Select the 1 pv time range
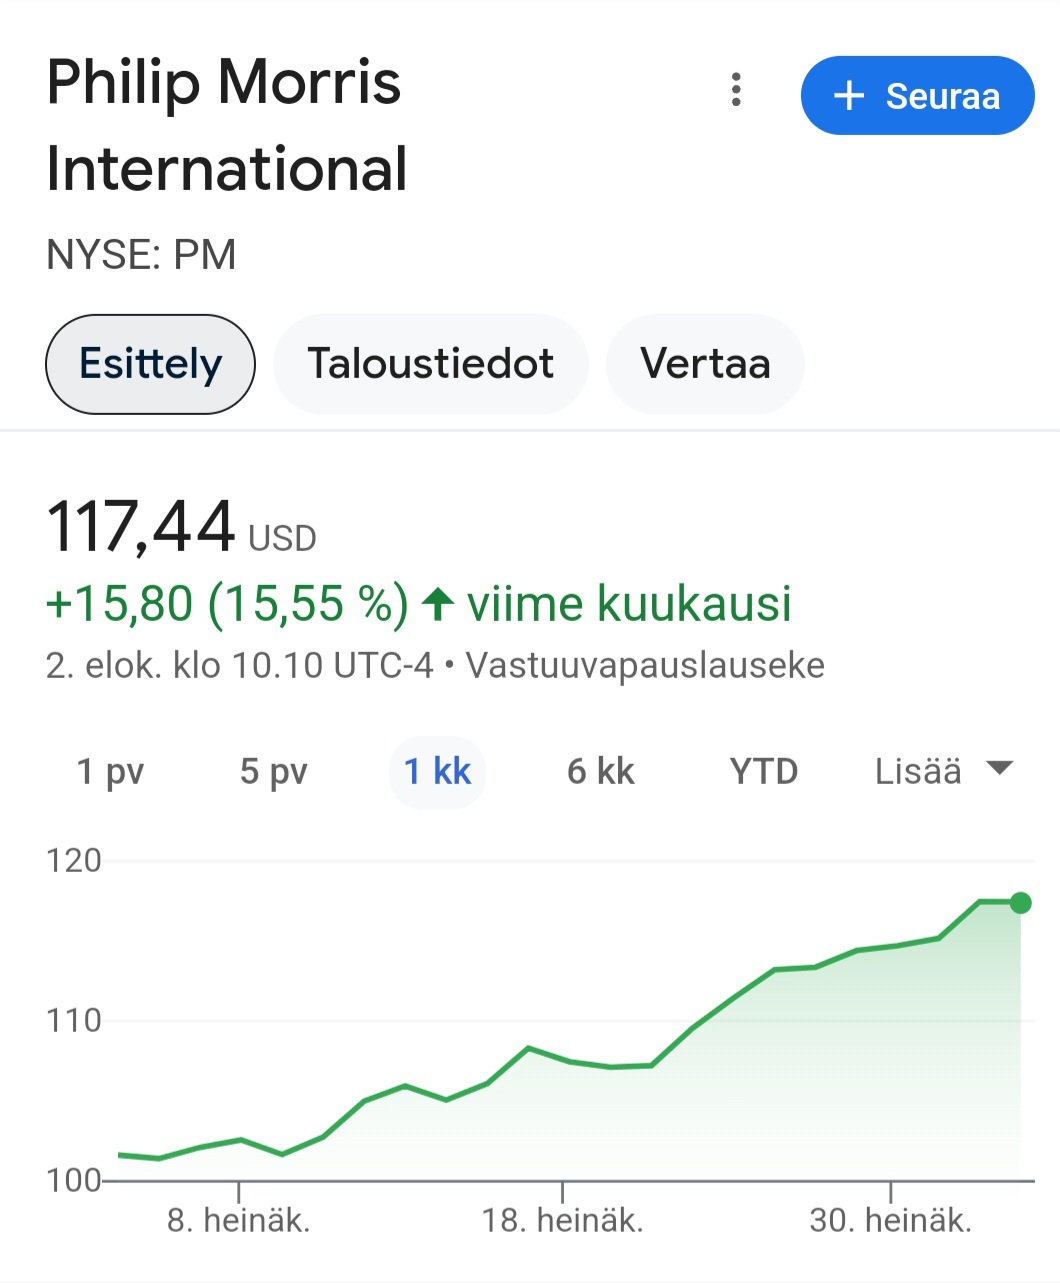Screen dimensions: 1060x1283 click(111, 772)
